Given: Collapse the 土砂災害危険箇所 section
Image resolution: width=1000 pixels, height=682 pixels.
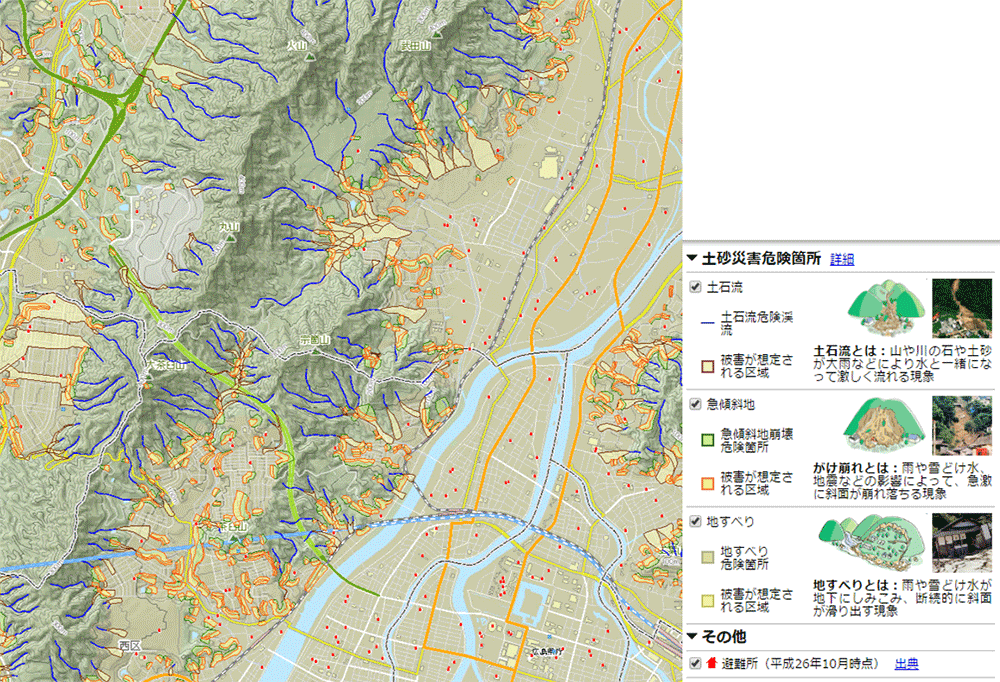Looking at the screenshot, I should 692,258.
